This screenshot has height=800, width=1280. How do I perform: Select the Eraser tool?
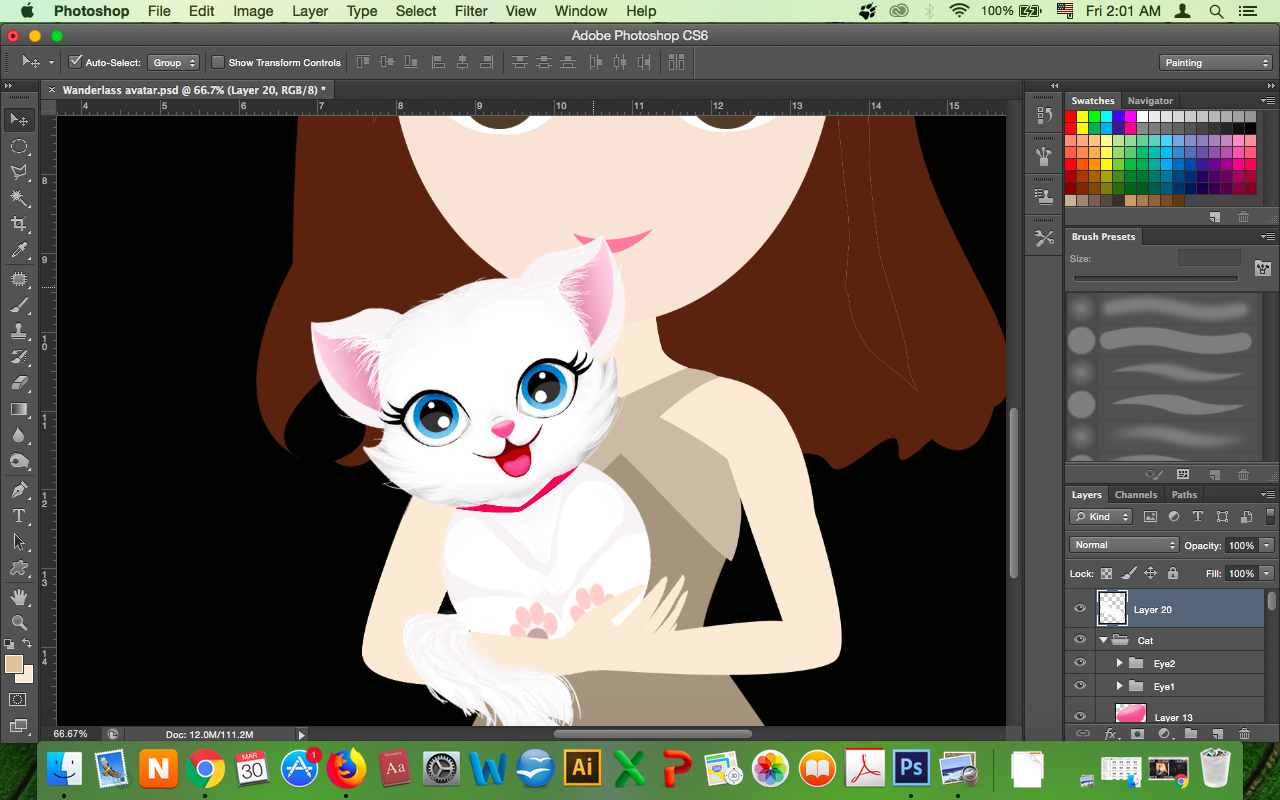point(19,383)
